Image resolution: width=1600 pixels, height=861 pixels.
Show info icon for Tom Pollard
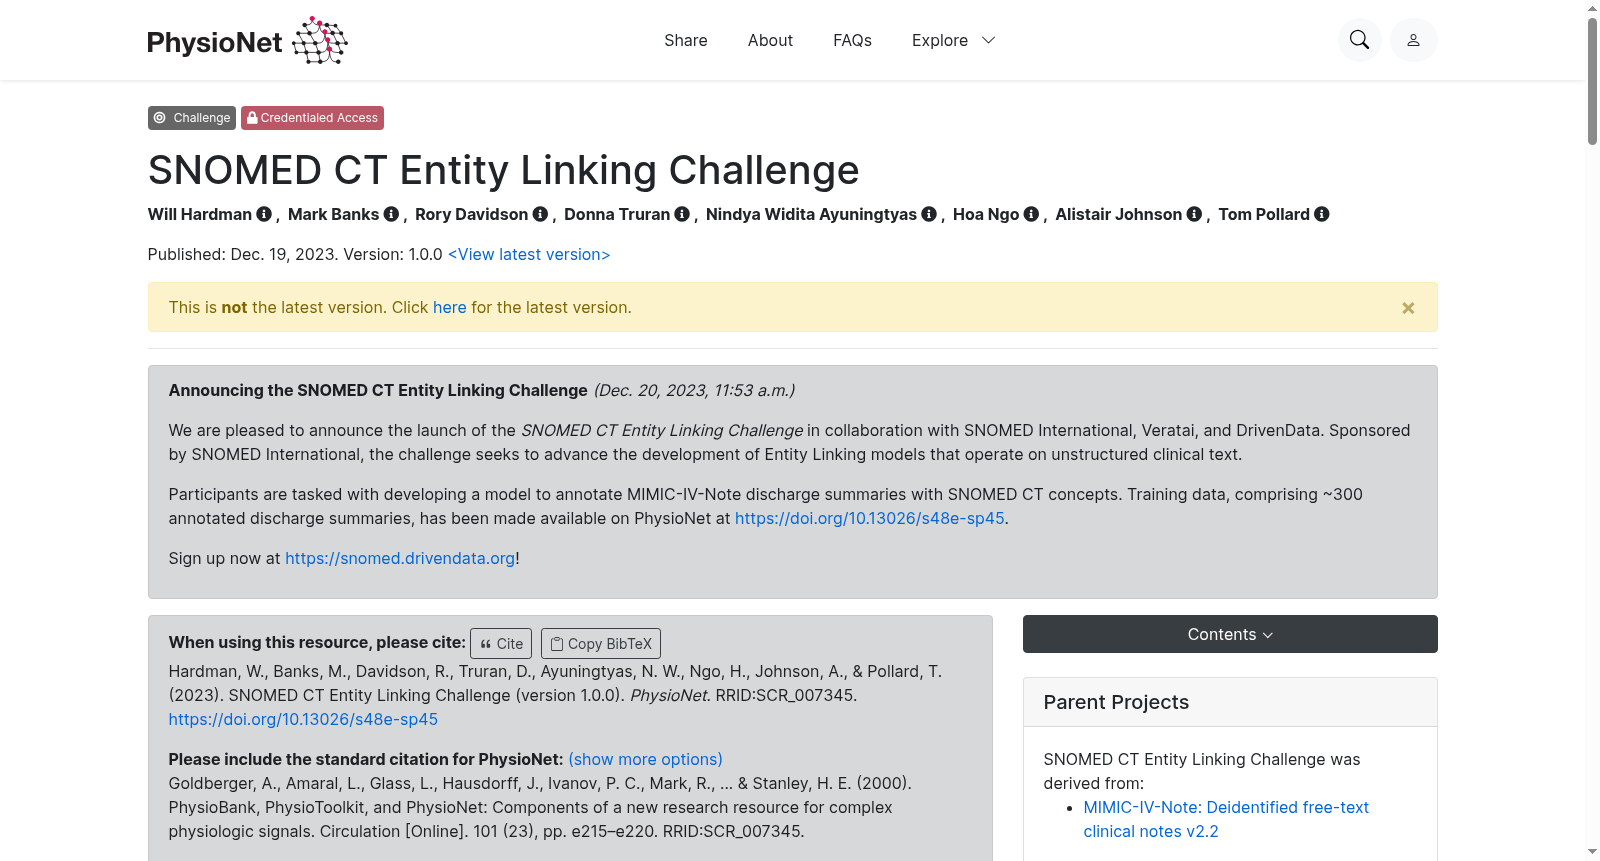(1322, 214)
